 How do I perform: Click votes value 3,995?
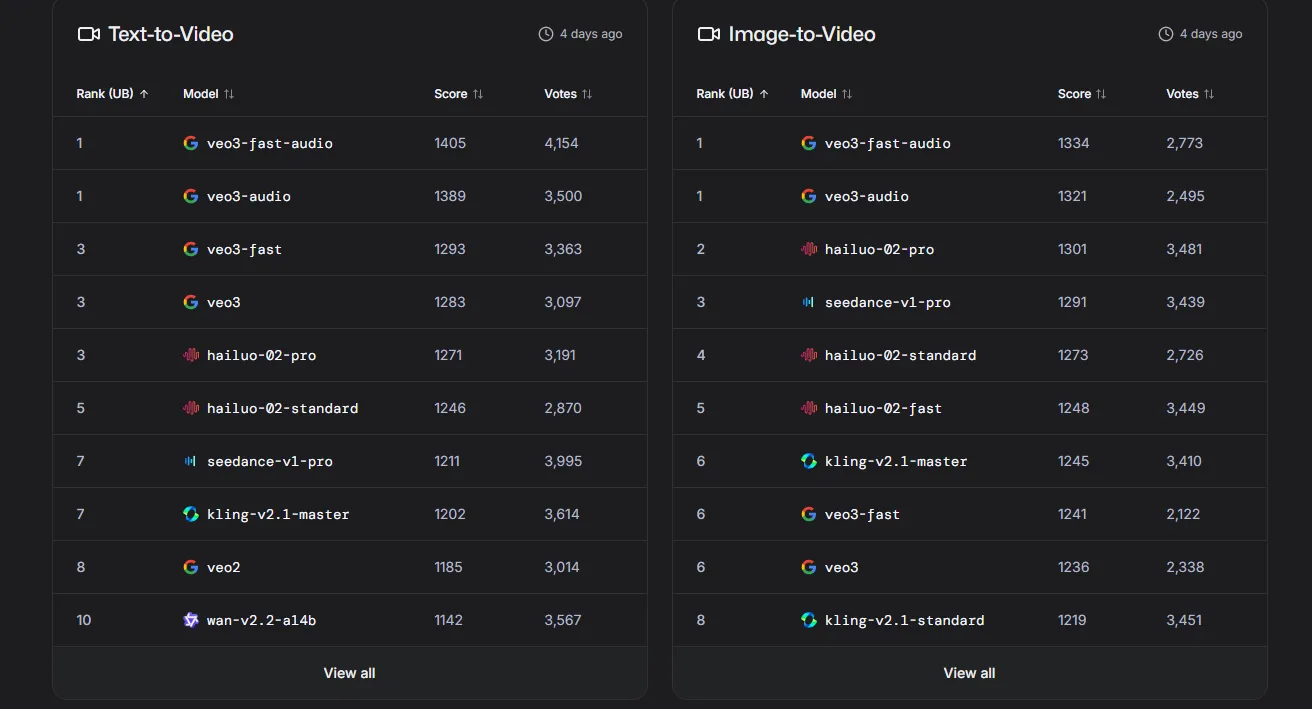pyautogui.click(x=563, y=461)
